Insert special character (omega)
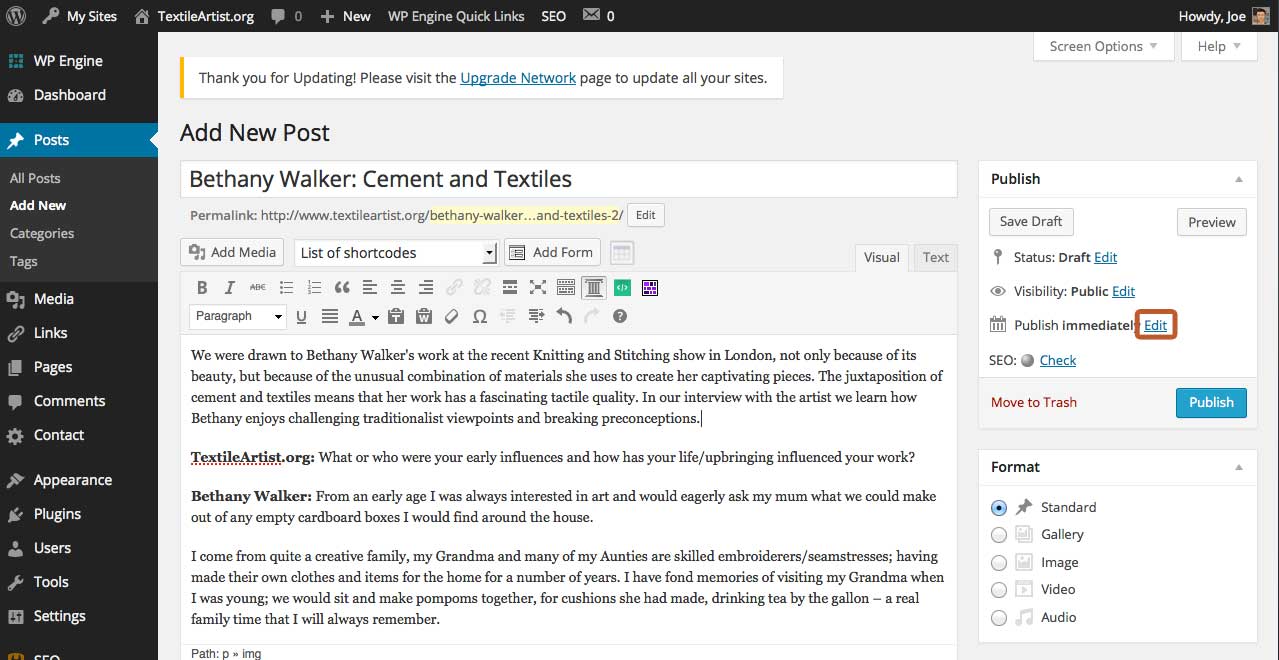Image resolution: width=1279 pixels, height=660 pixels. tap(479, 317)
